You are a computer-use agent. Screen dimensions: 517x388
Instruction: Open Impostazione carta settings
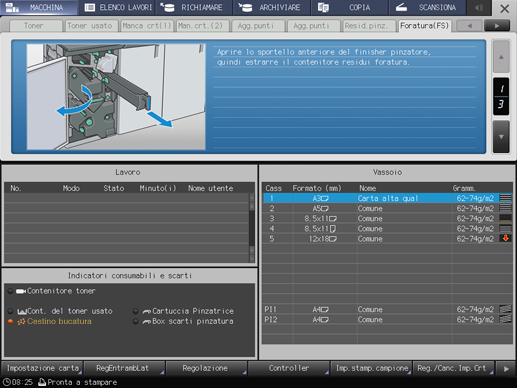(x=42, y=368)
